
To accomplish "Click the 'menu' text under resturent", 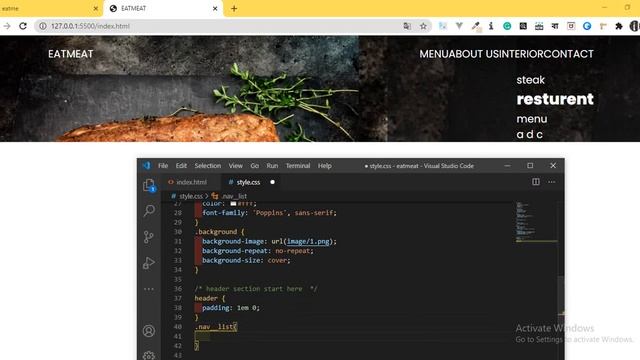I will [x=531, y=119].
